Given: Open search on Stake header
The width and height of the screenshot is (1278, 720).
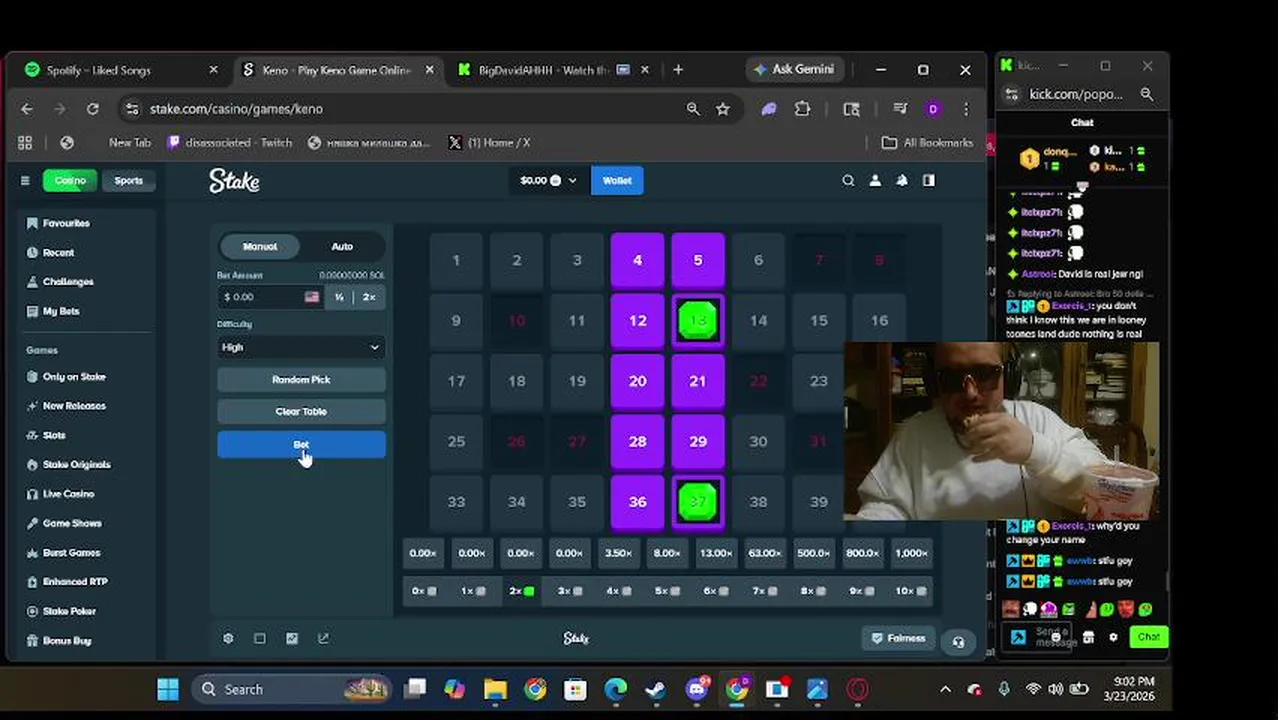Looking at the screenshot, I should point(848,181).
